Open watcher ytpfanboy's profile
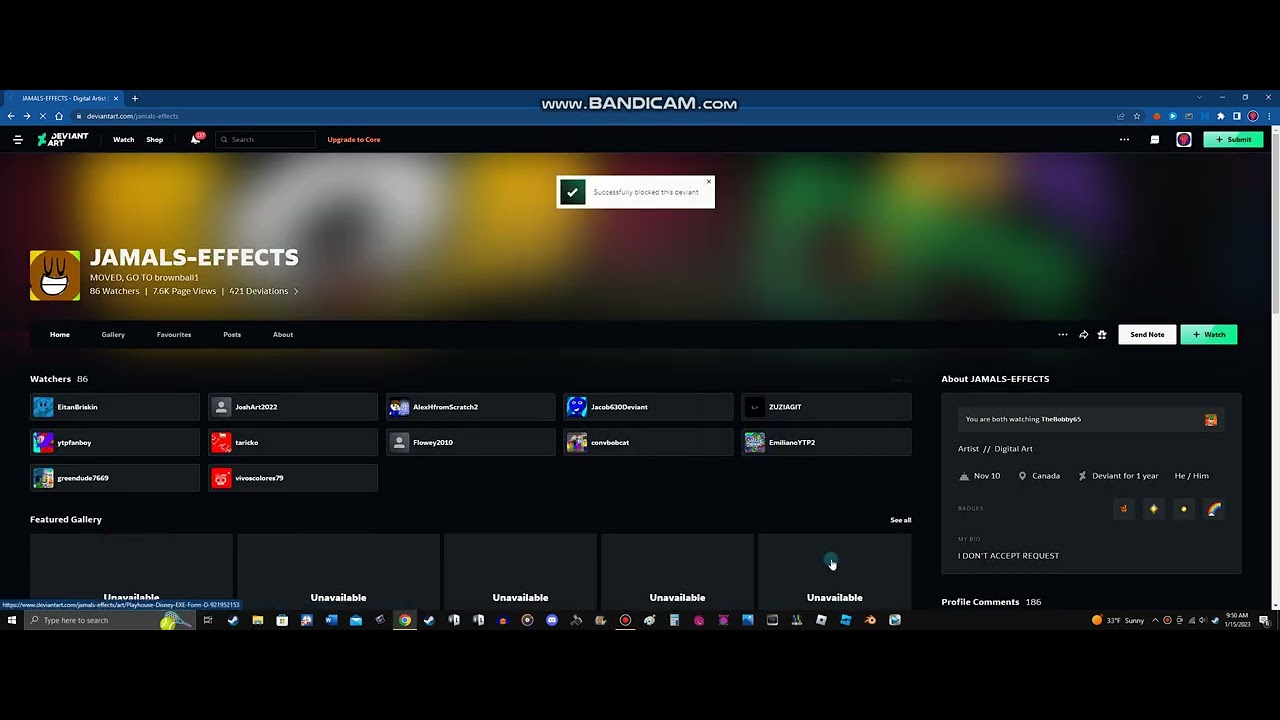1280x720 pixels. pyautogui.click(x=115, y=443)
